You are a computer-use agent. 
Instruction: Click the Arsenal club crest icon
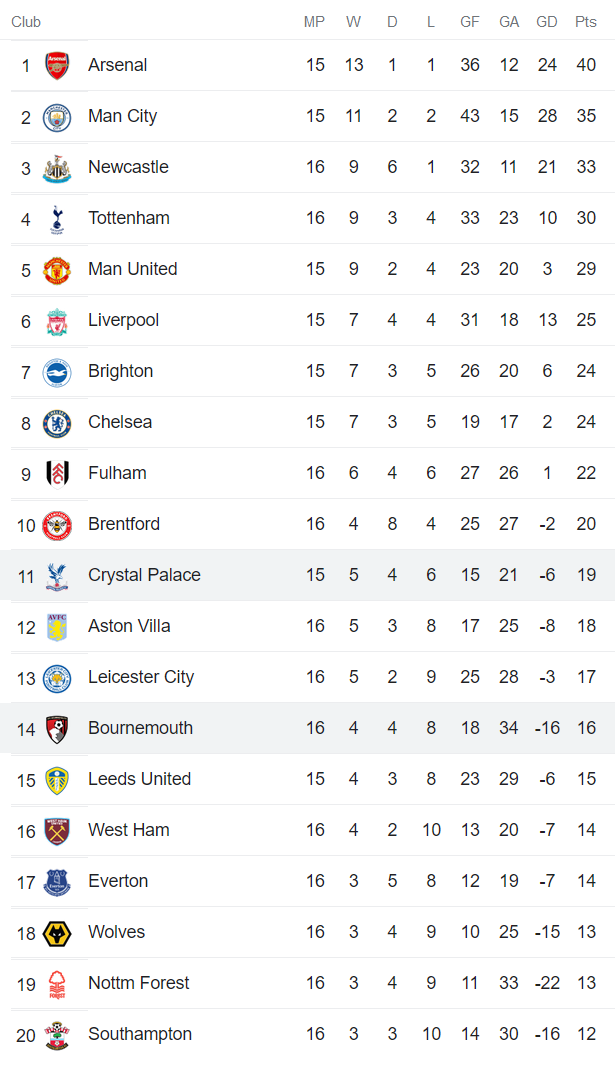57,66
